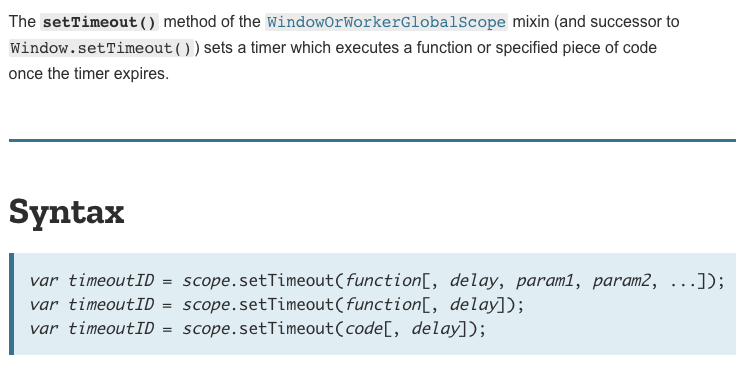The height and width of the screenshot is (366, 736).
Task: Click the syntax line containing code[, delay]
Action: 257,328
